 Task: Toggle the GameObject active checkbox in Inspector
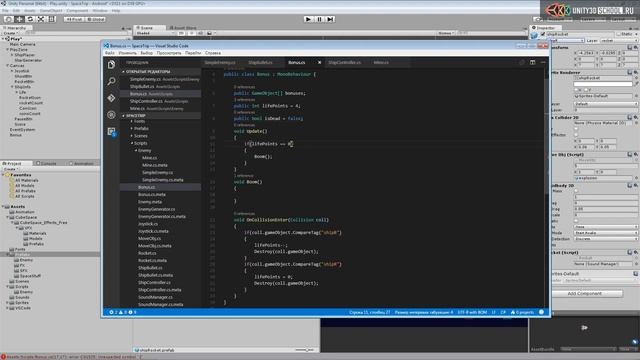tap(542, 34)
